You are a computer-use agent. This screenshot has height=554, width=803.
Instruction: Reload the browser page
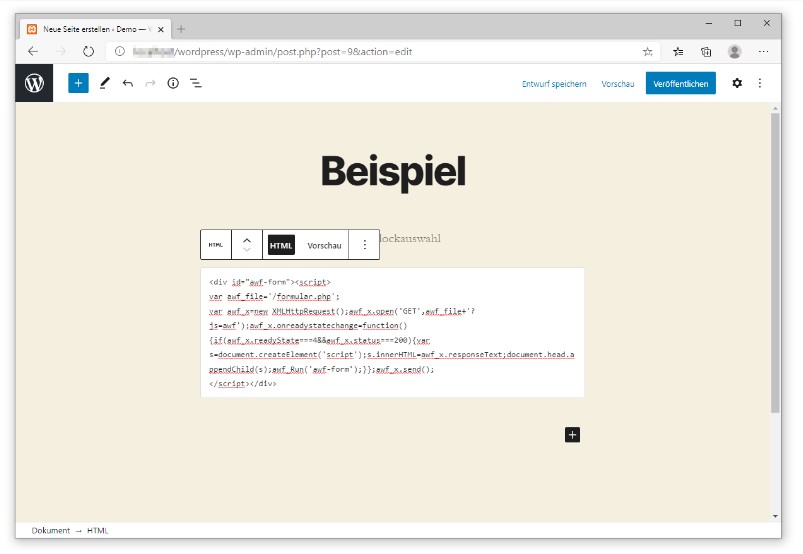[x=89, y=51]
